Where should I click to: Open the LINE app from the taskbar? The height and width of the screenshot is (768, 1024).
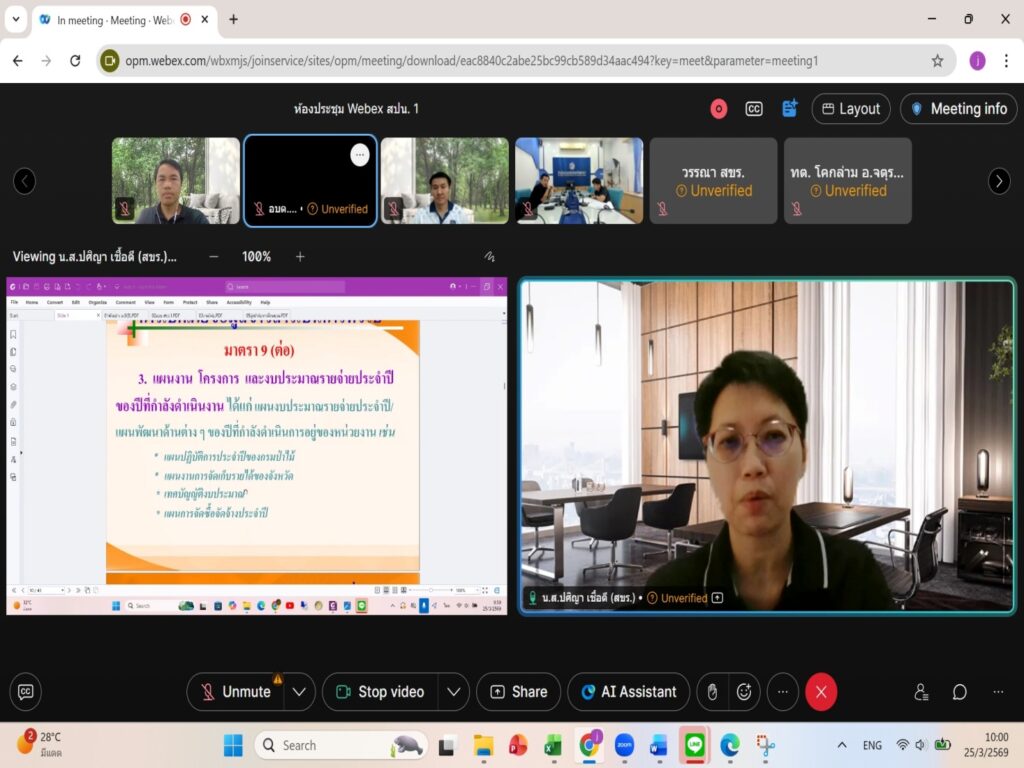coord(694,745)
